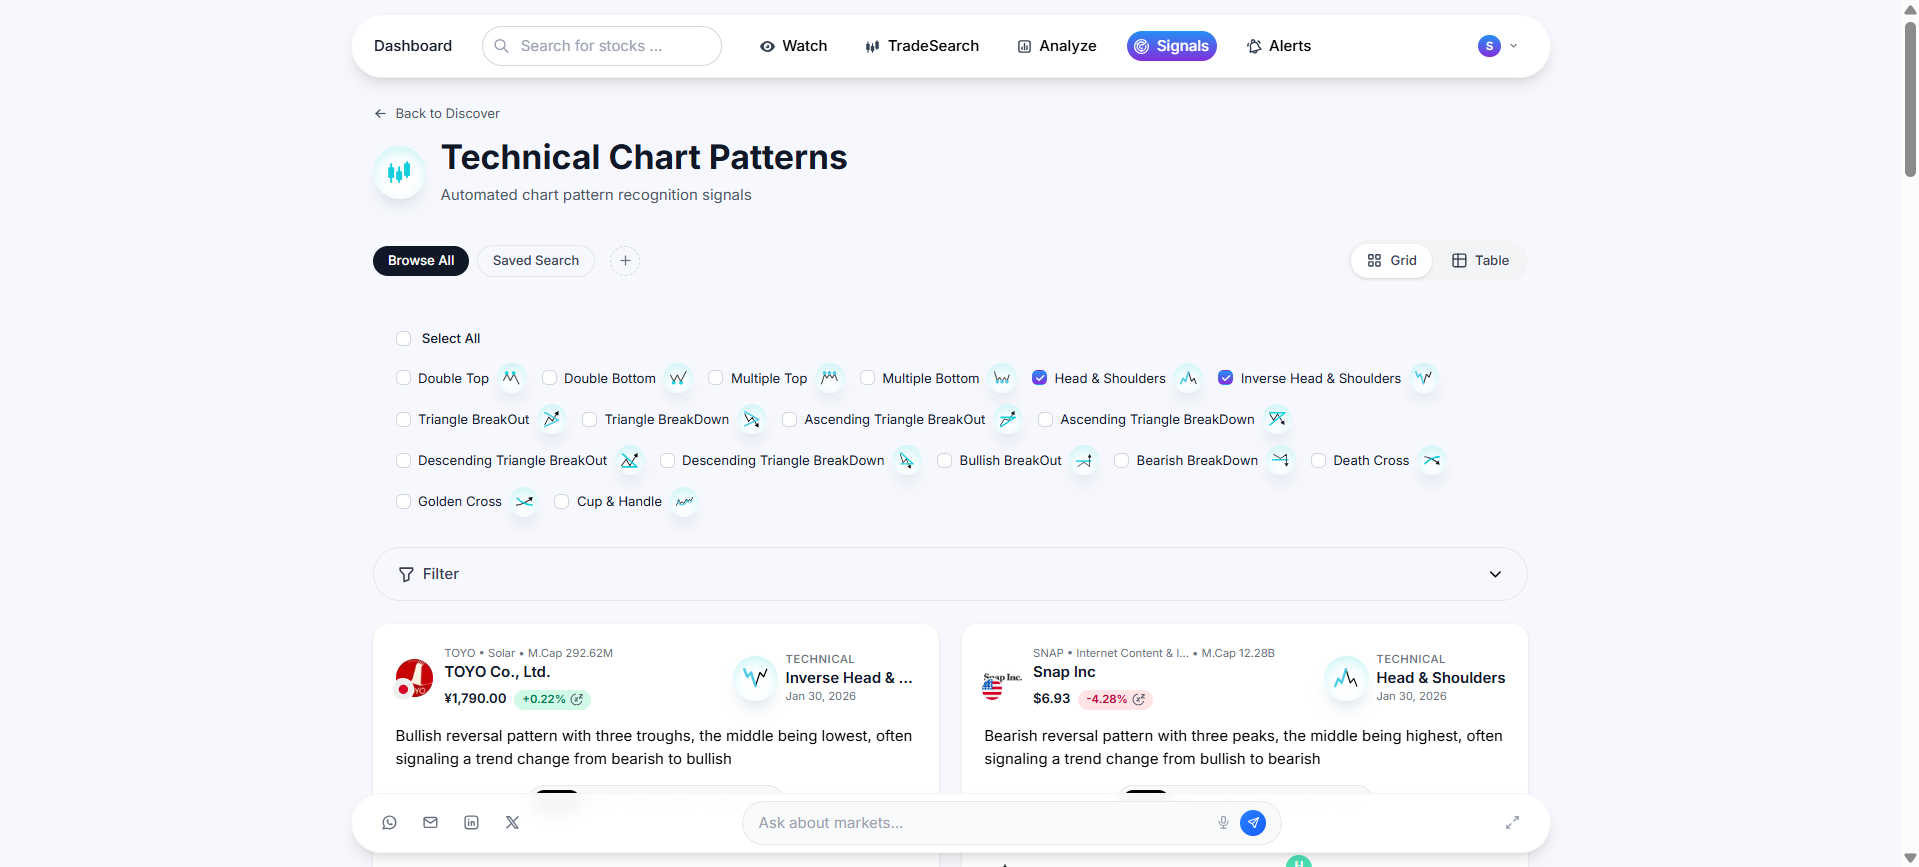Viewport: 1919px width, 867px height.
Task: Check the Double Bottom pattern checkbox
Action: click(550, 378)
